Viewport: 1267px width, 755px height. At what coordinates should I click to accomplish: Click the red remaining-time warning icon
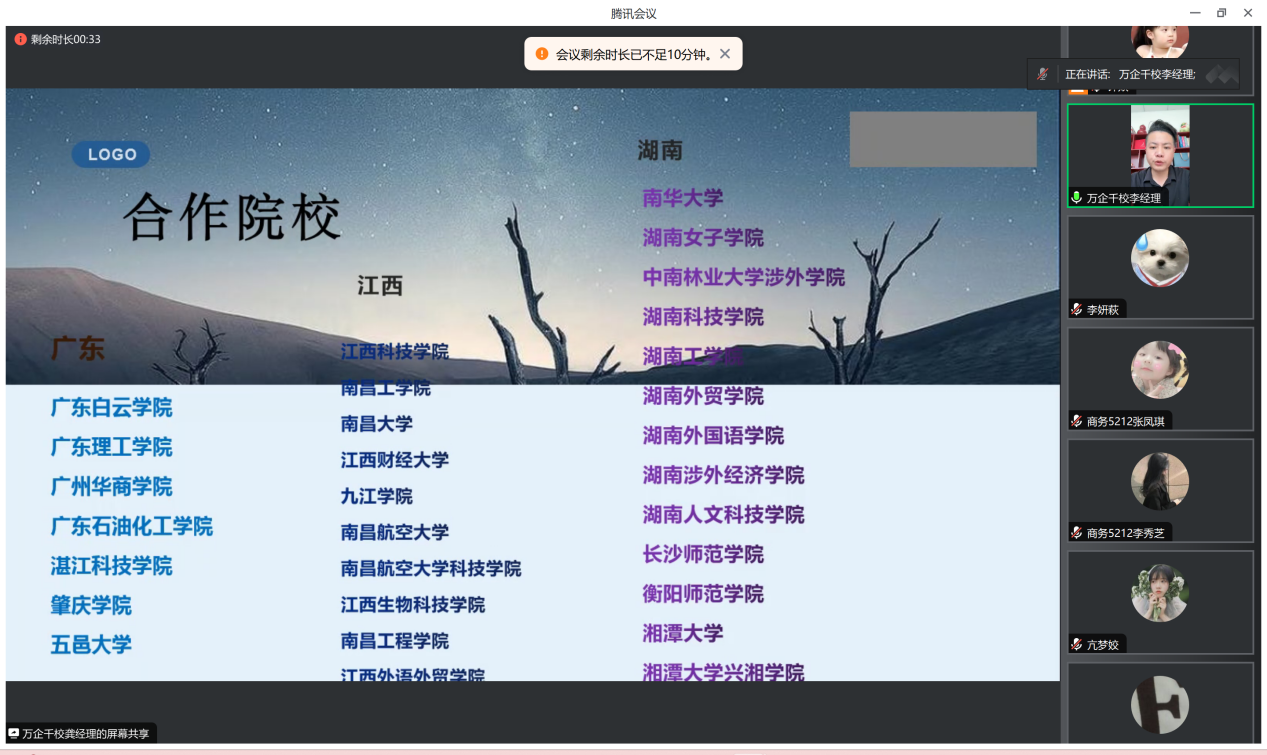[20, 40]
